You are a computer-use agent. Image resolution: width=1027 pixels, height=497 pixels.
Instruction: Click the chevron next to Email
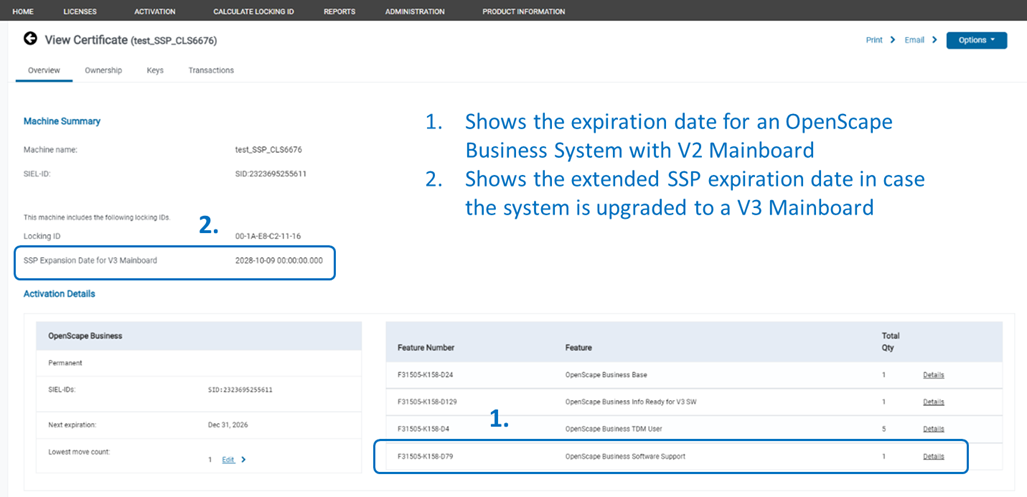coord(935,40)
